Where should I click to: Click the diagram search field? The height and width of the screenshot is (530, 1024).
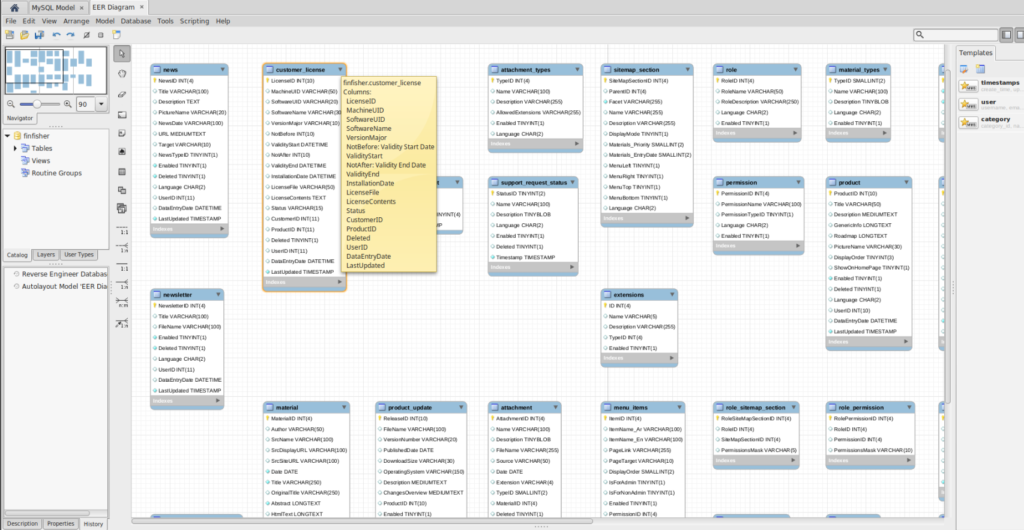[x=962, y=35]
